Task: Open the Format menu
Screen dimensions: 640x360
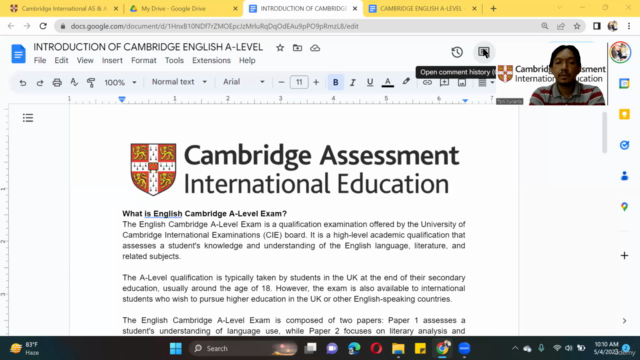Action: click(144, 60)
